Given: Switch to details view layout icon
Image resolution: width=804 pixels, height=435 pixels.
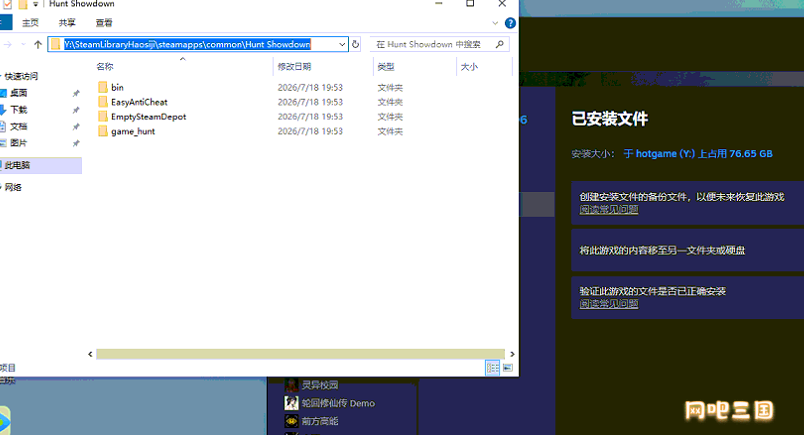Looking at the screenshot, I should (492, 368).
